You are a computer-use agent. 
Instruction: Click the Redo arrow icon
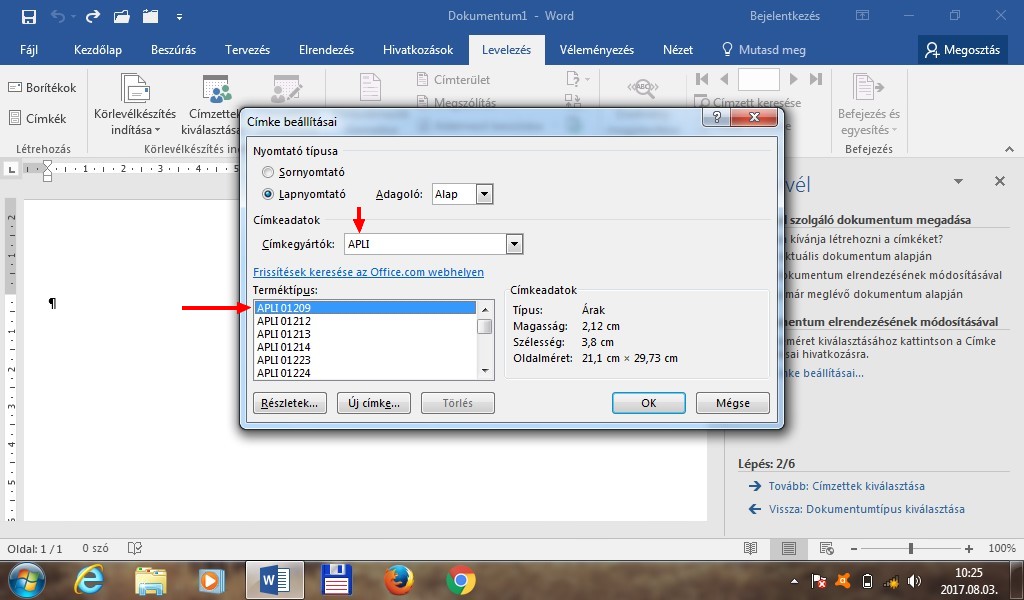coord(92,16)
